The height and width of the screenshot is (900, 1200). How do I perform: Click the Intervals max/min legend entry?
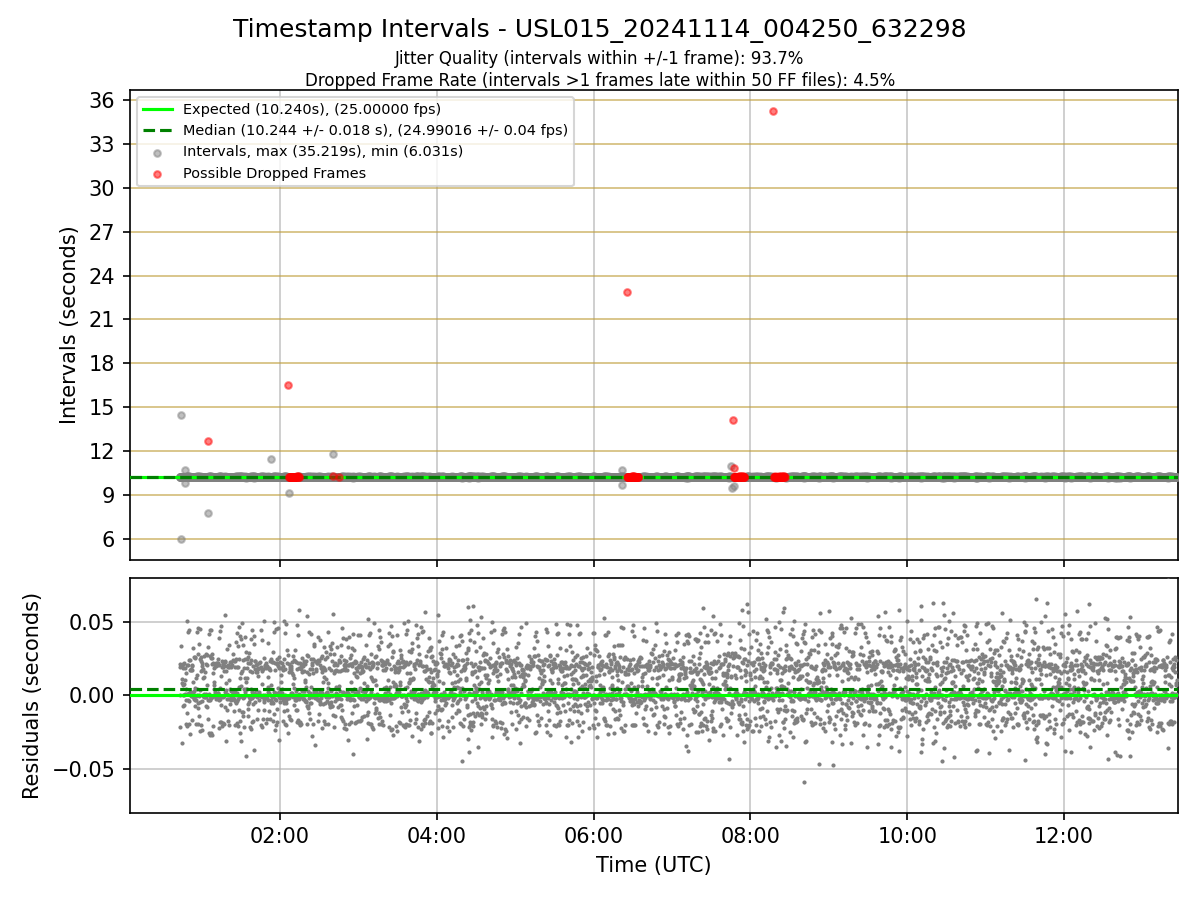click(x=307, y=152)
